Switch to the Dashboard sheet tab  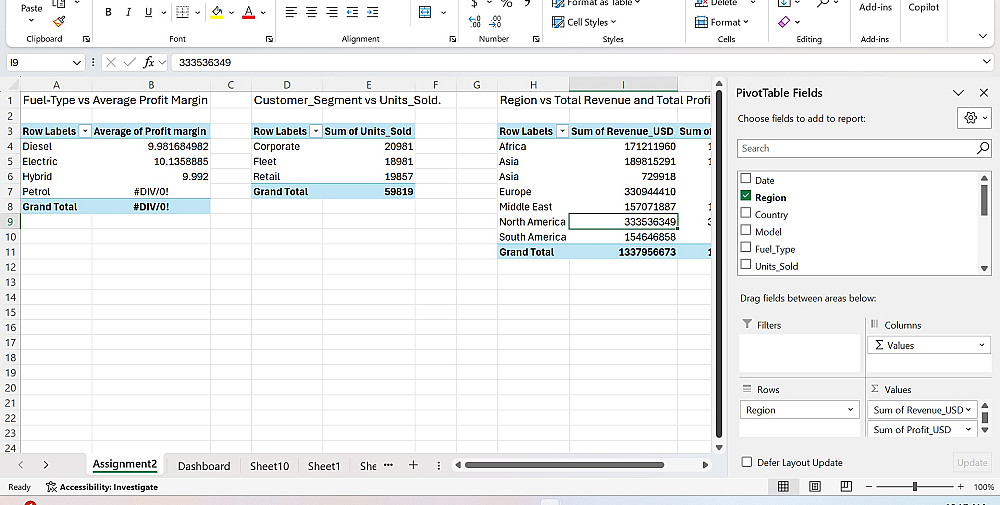(204, 466)
